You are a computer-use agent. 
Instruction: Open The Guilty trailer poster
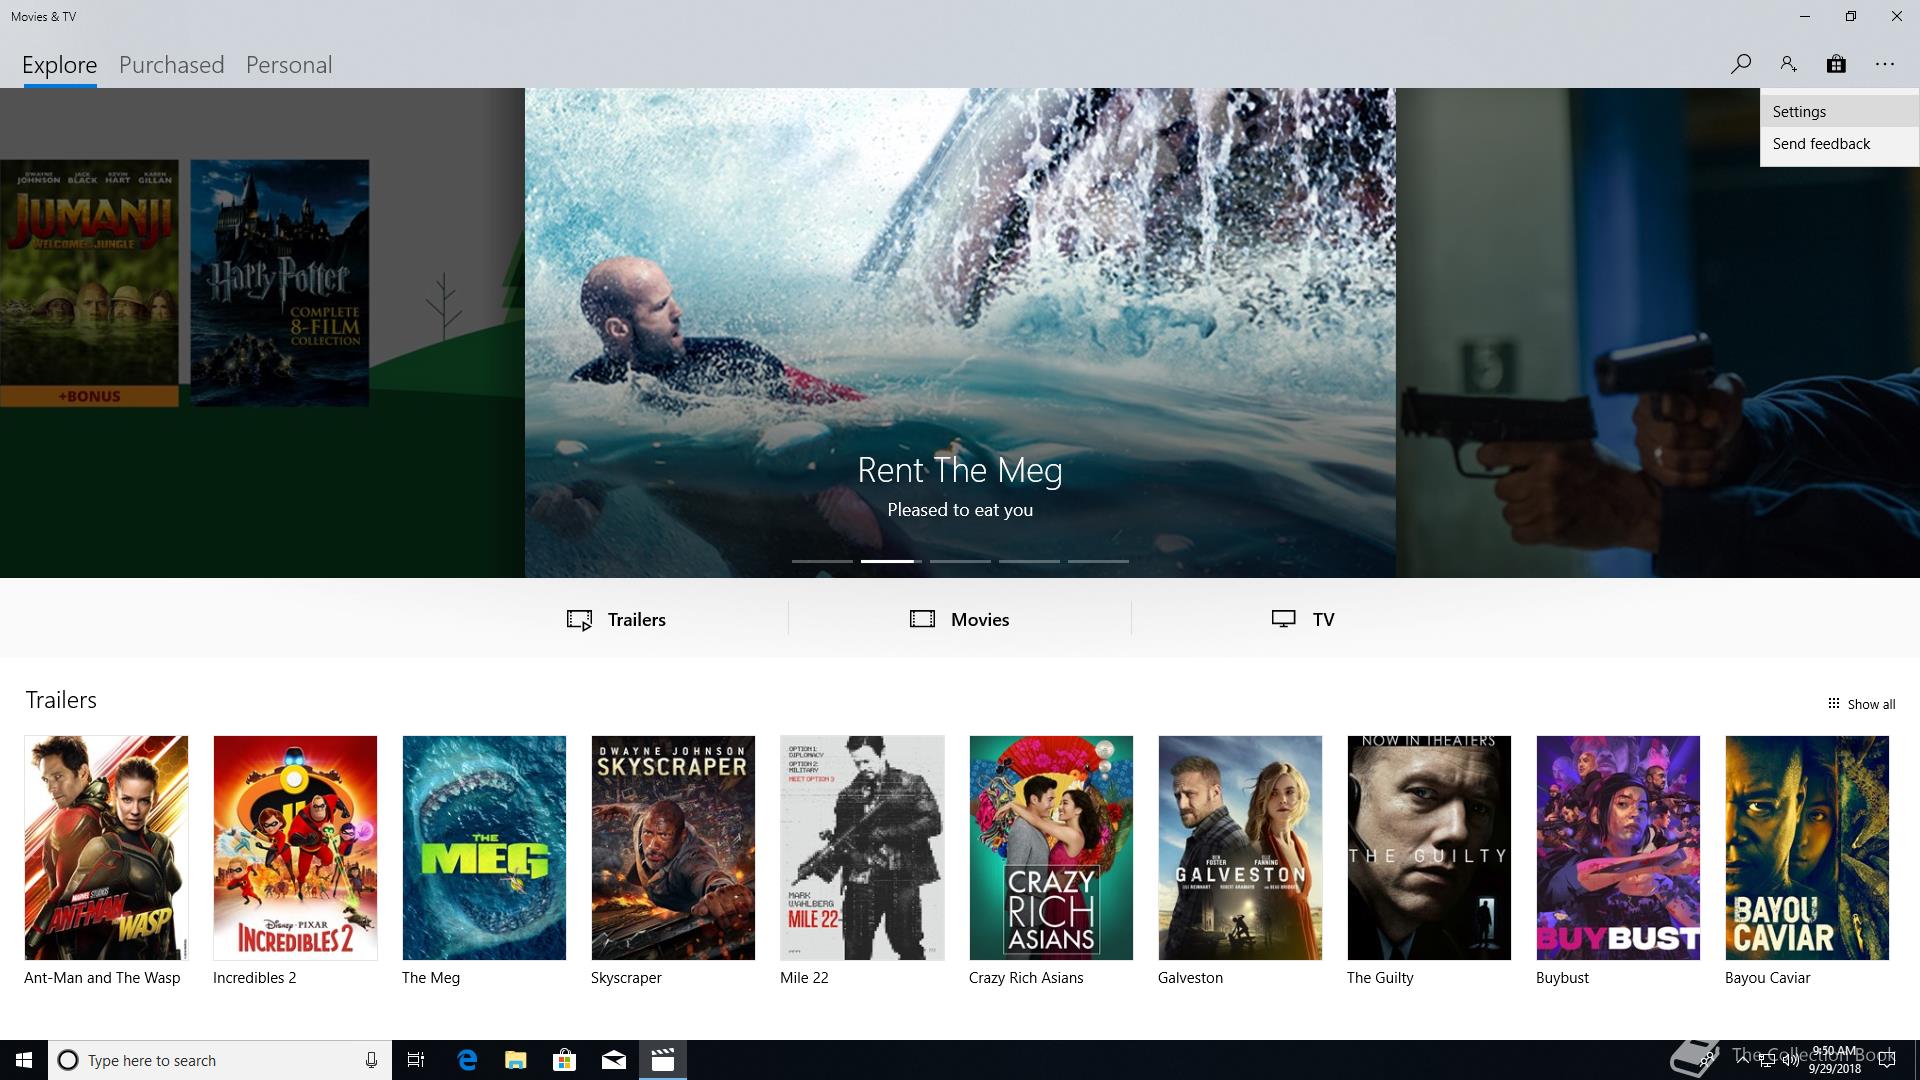(x=1429, y=848)
